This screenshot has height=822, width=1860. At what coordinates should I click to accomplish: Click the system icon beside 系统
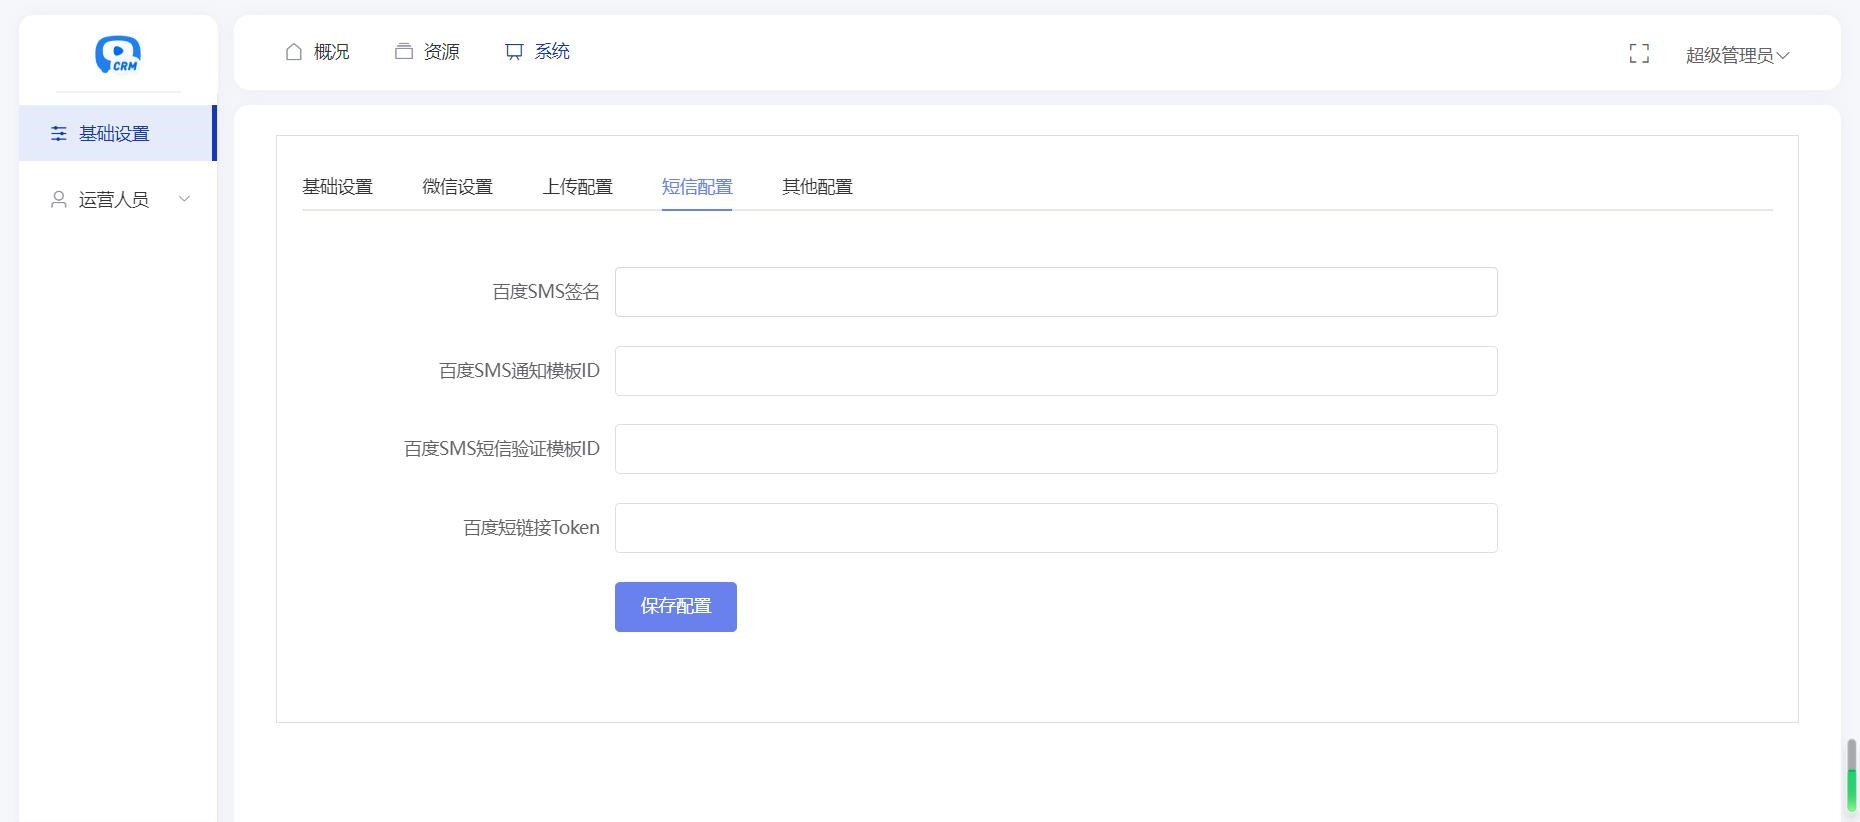pyautogui.click(x=514, y=52)
